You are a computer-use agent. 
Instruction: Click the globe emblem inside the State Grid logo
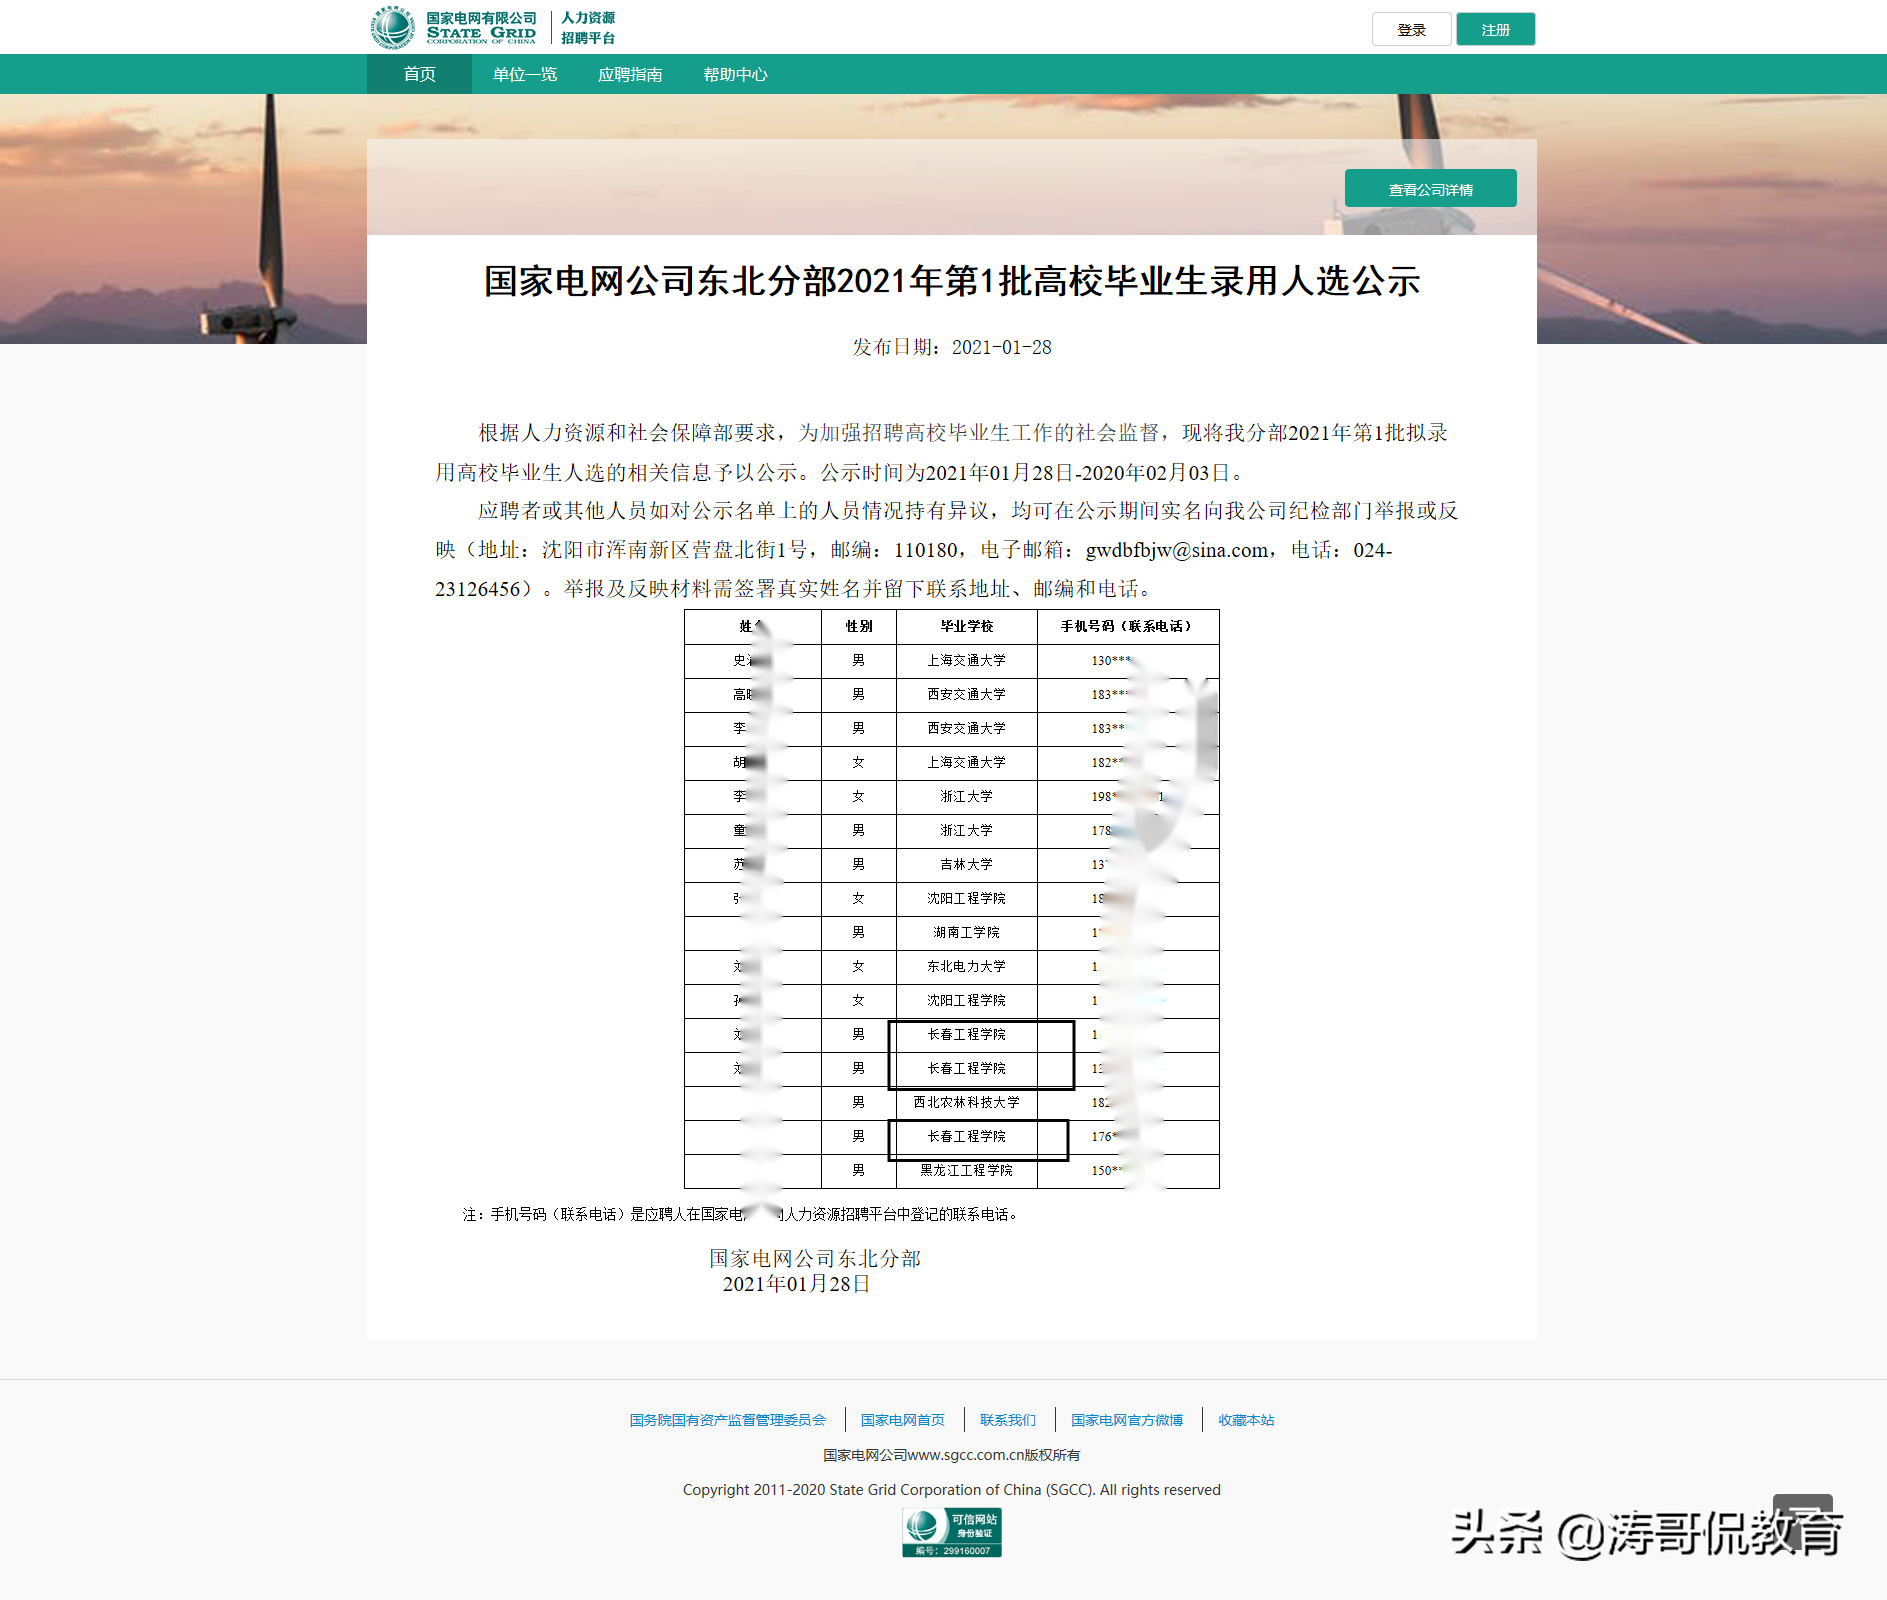tap(392, 27)
